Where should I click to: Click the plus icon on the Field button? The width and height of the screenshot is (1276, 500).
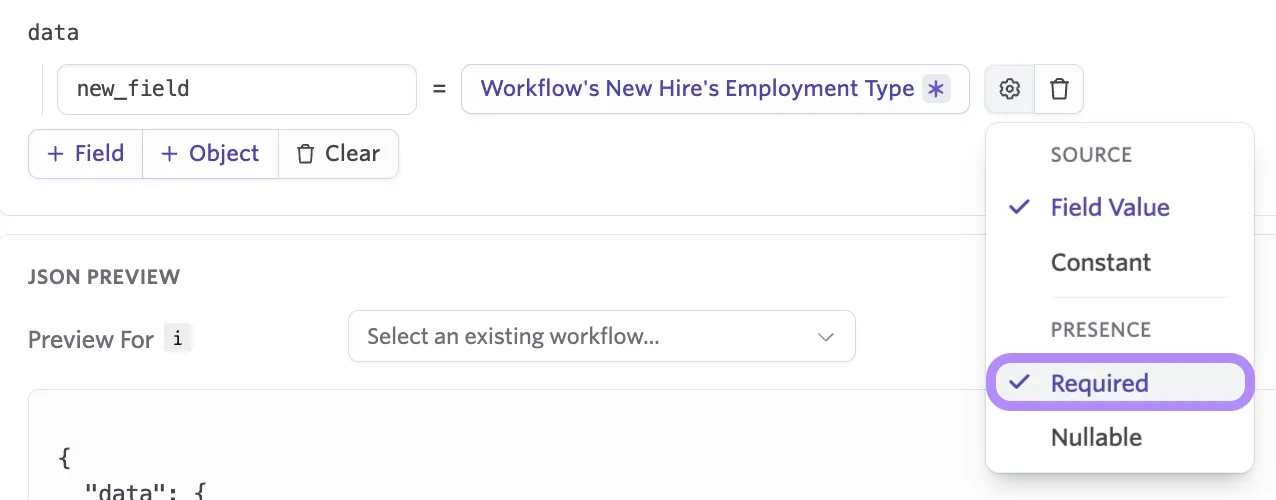[56, 154]
